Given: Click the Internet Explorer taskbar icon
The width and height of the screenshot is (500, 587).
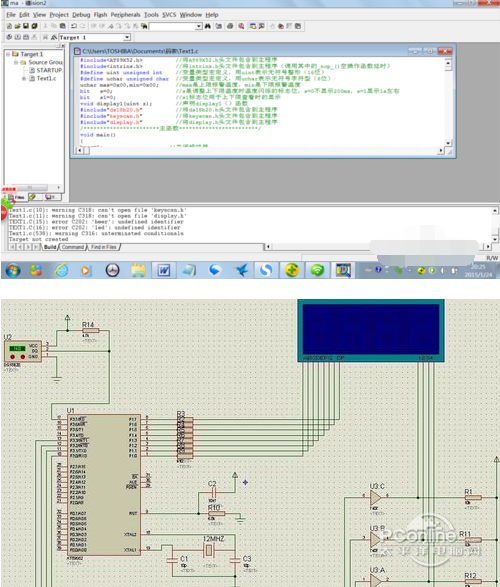Looking at the screenshot, I should click(x=61, y=270).
